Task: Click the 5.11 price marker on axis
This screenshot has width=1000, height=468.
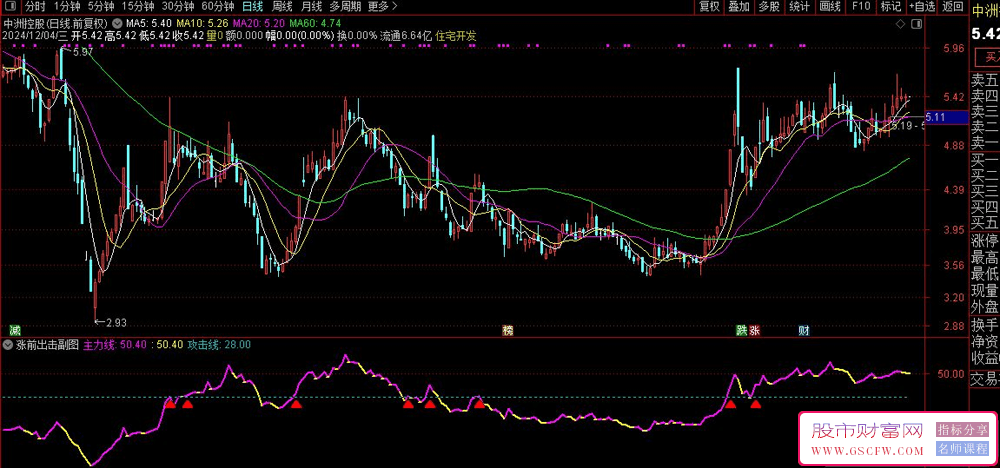Action: click(x=936, y=118)
